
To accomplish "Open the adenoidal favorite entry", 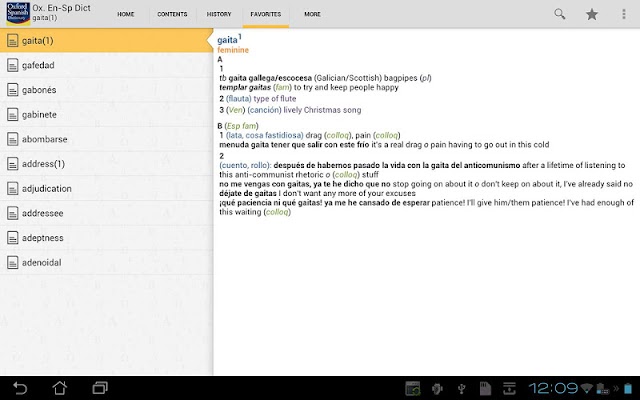I will (107, 262).
